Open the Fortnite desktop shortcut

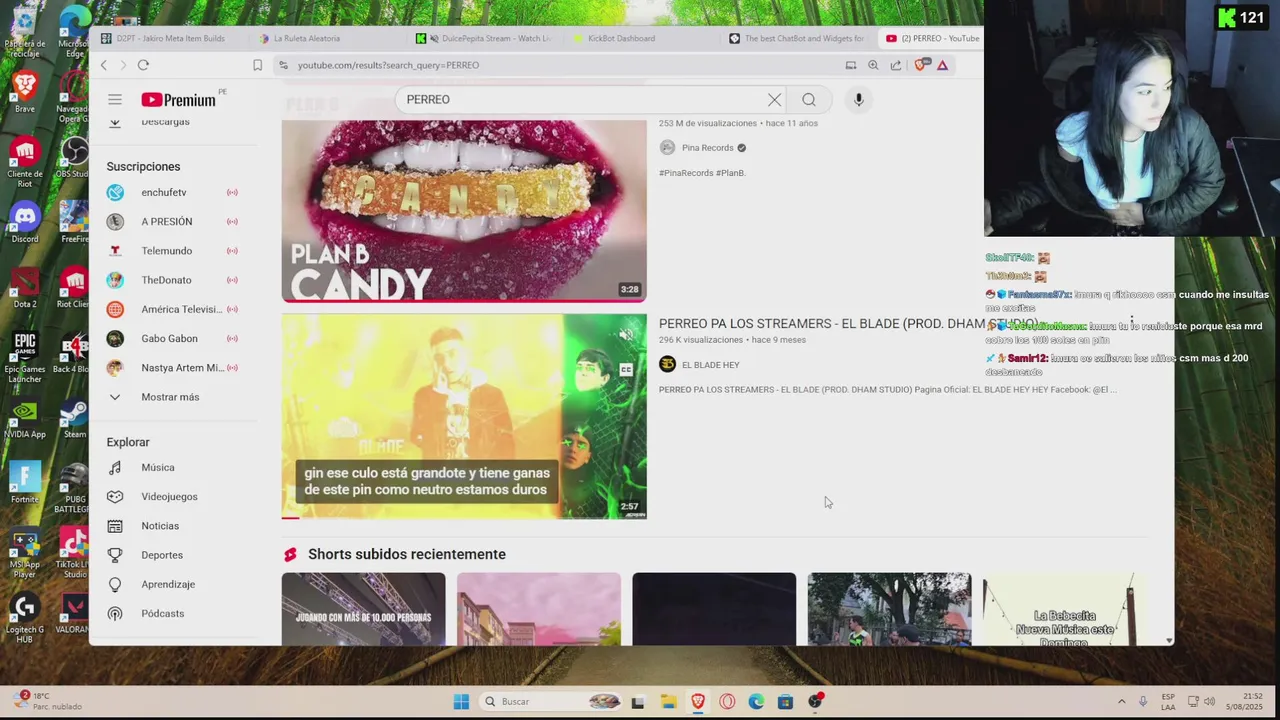click(25, 482)
